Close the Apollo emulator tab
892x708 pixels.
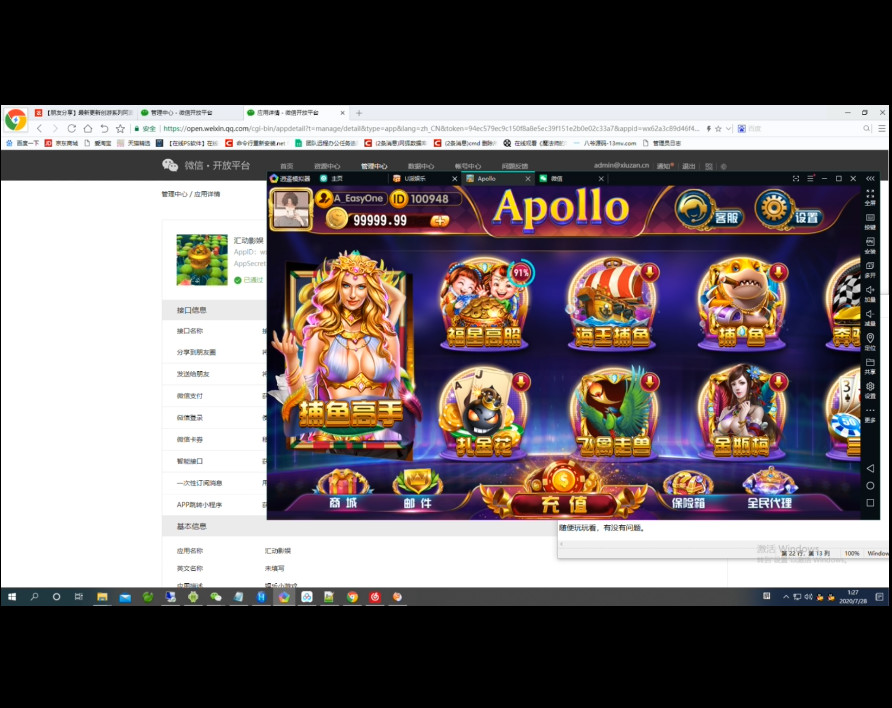(527, 179)
